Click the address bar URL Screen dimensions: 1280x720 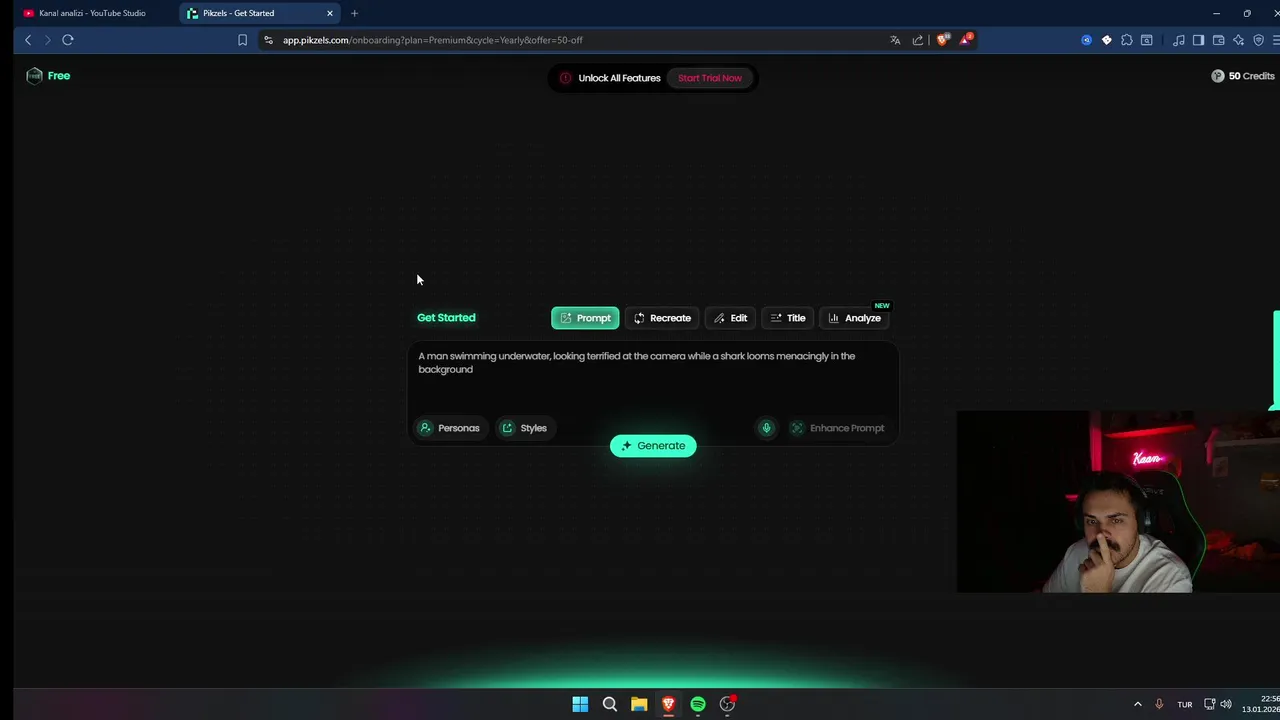tap(432, 40)
